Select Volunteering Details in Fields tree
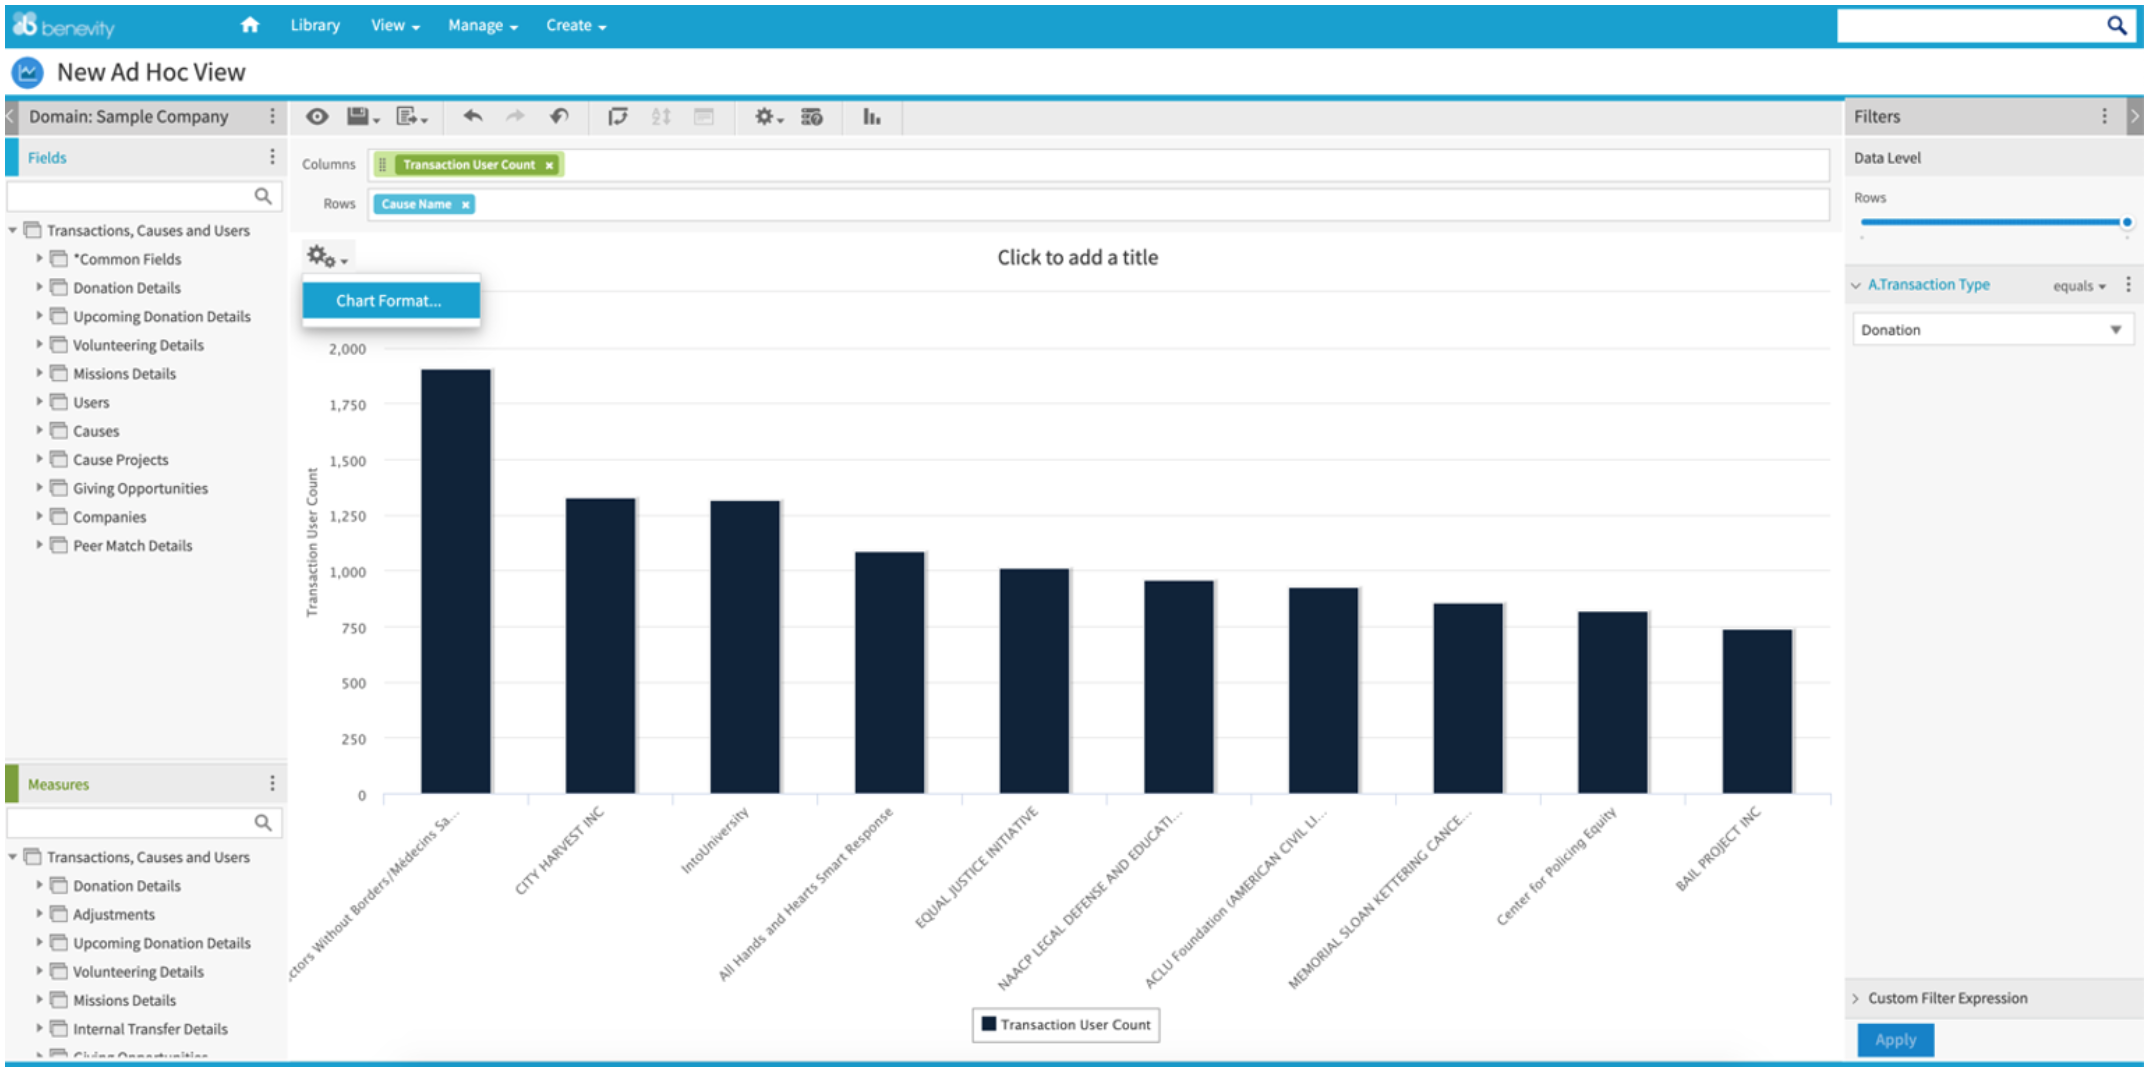This screenshot has height=1072, width=2148. (x=138, y=345)
